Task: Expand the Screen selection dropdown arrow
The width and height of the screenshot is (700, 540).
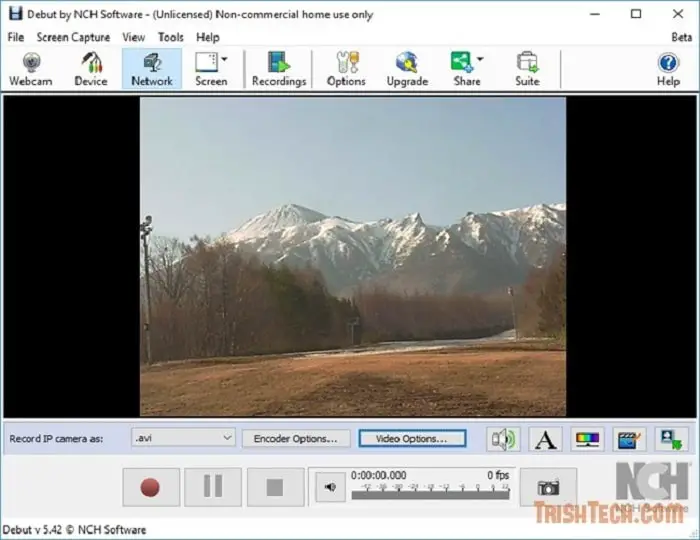Action: point(225,59)
